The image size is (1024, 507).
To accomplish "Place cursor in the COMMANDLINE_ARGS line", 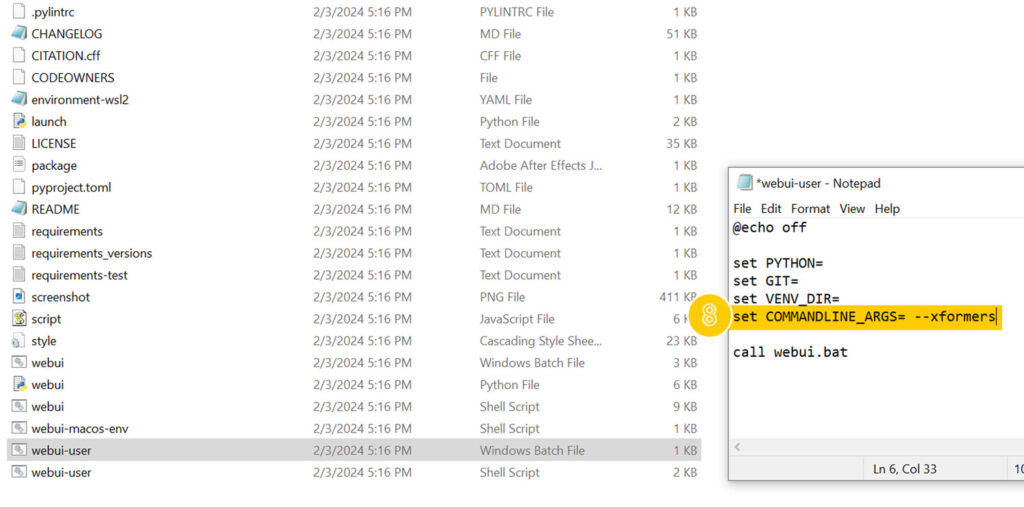I will (865, 317).
